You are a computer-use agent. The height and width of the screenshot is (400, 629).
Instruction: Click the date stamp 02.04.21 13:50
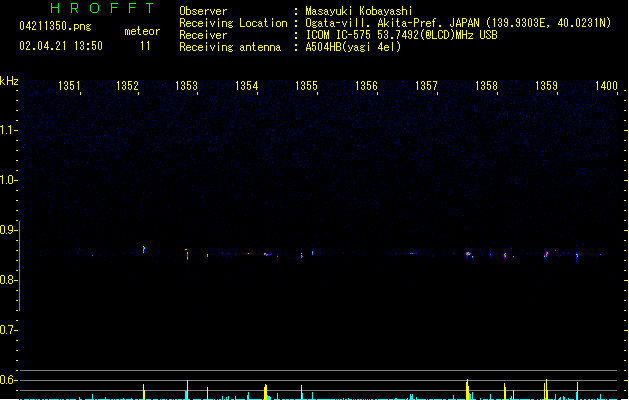coord(61,46)
